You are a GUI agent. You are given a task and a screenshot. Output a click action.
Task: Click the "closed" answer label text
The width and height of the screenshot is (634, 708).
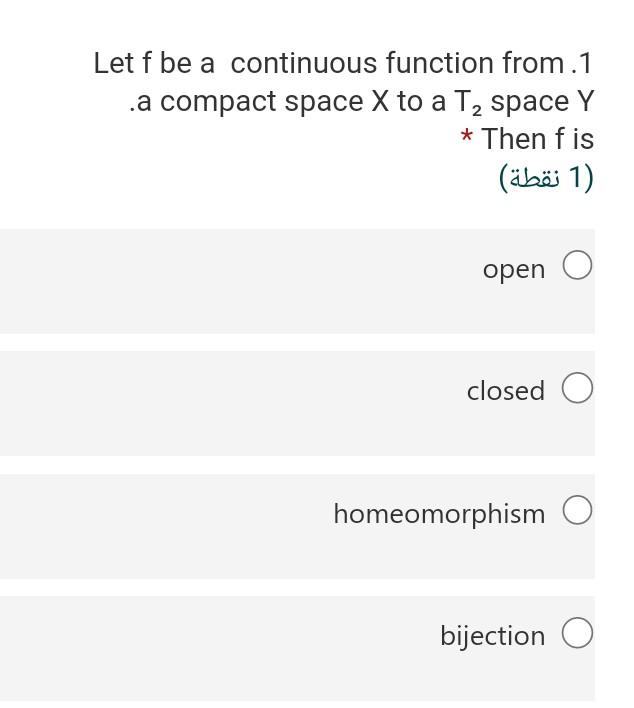506,391
